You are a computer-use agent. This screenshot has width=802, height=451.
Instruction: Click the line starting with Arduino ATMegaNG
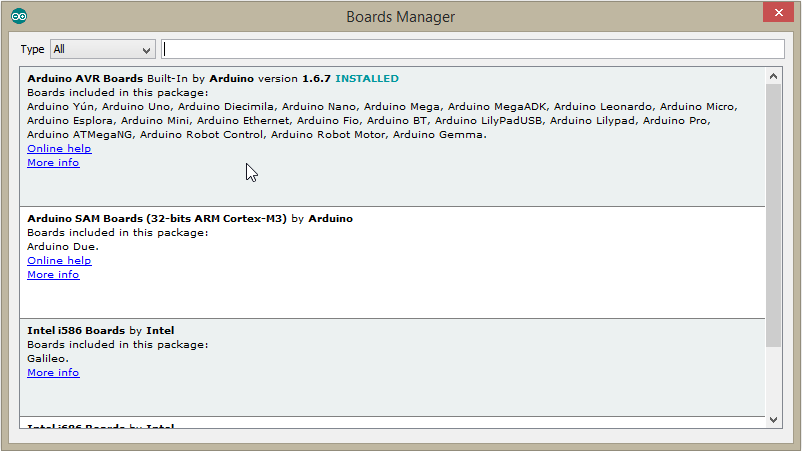coord(257,135)
